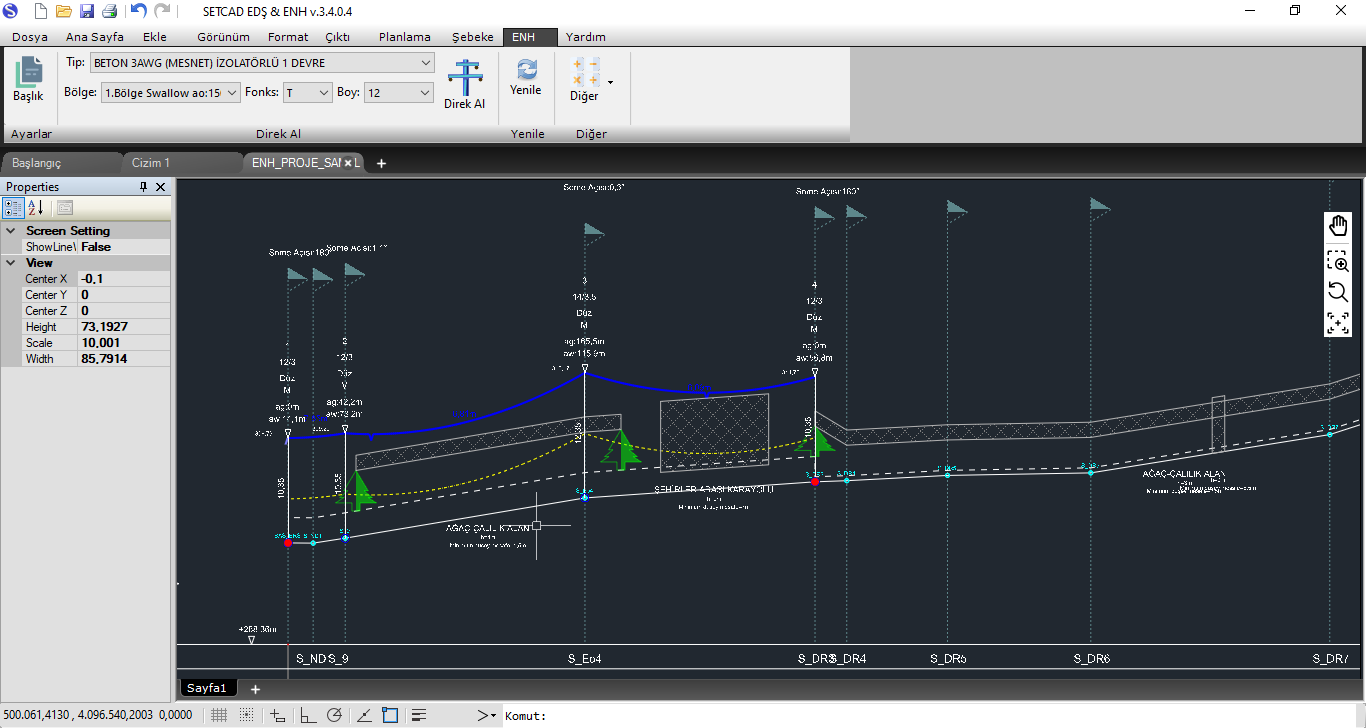Sort properties alphabetically with A-Z icon
This screenshot has height=728, width=1366.
36,208
